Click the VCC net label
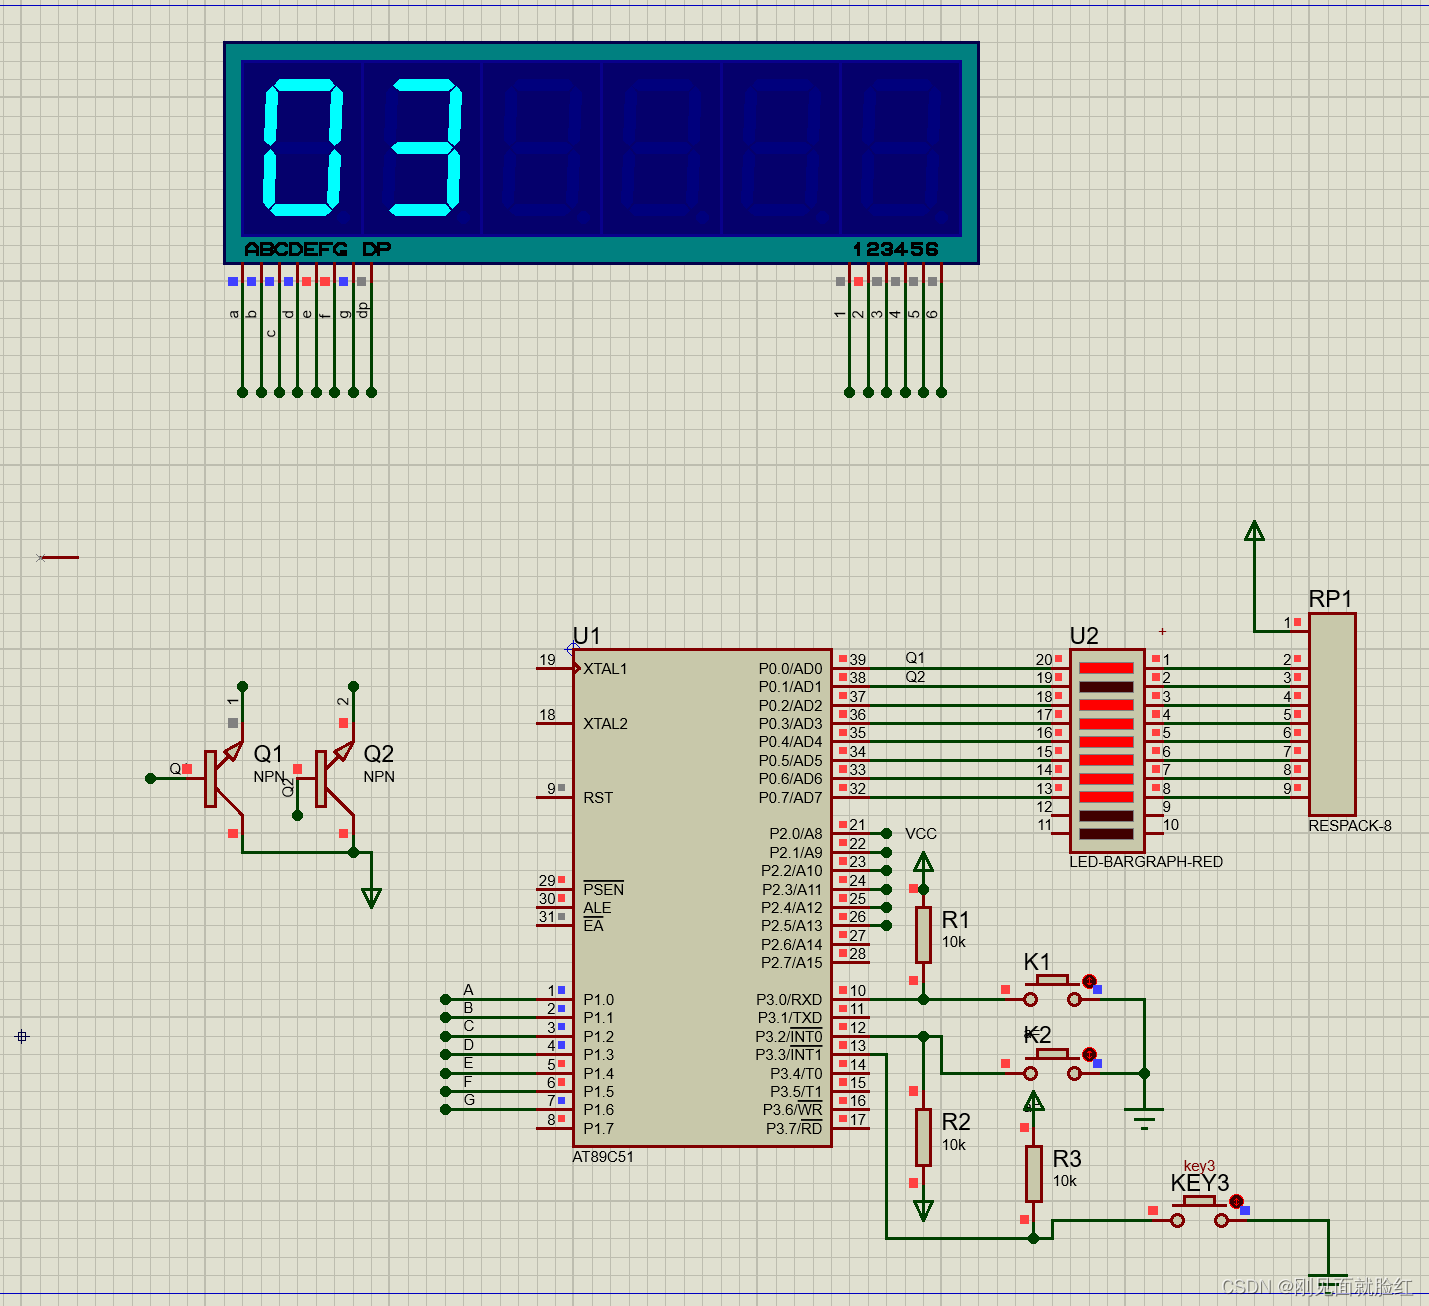 [x=921, y=834]
